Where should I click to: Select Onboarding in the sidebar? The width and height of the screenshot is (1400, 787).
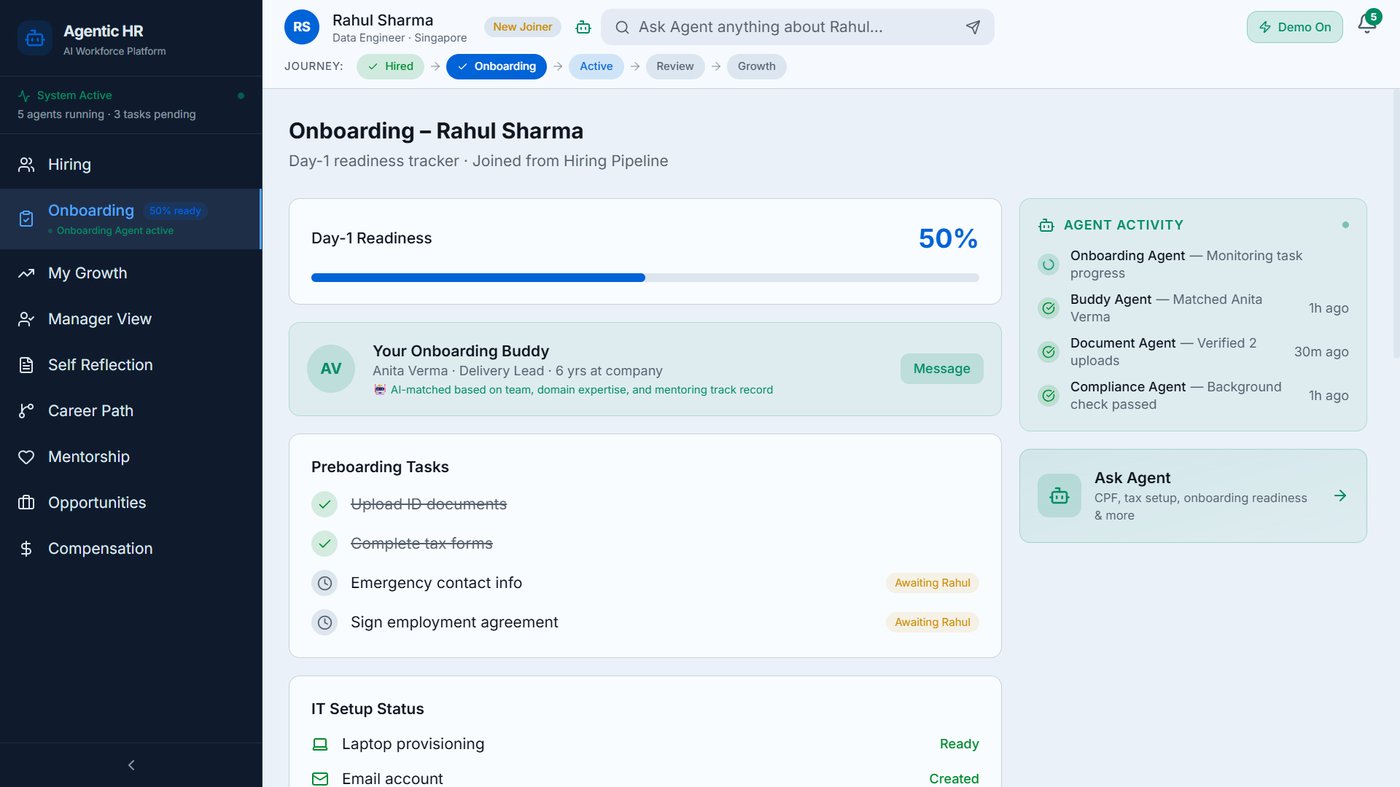coord(131,219)
